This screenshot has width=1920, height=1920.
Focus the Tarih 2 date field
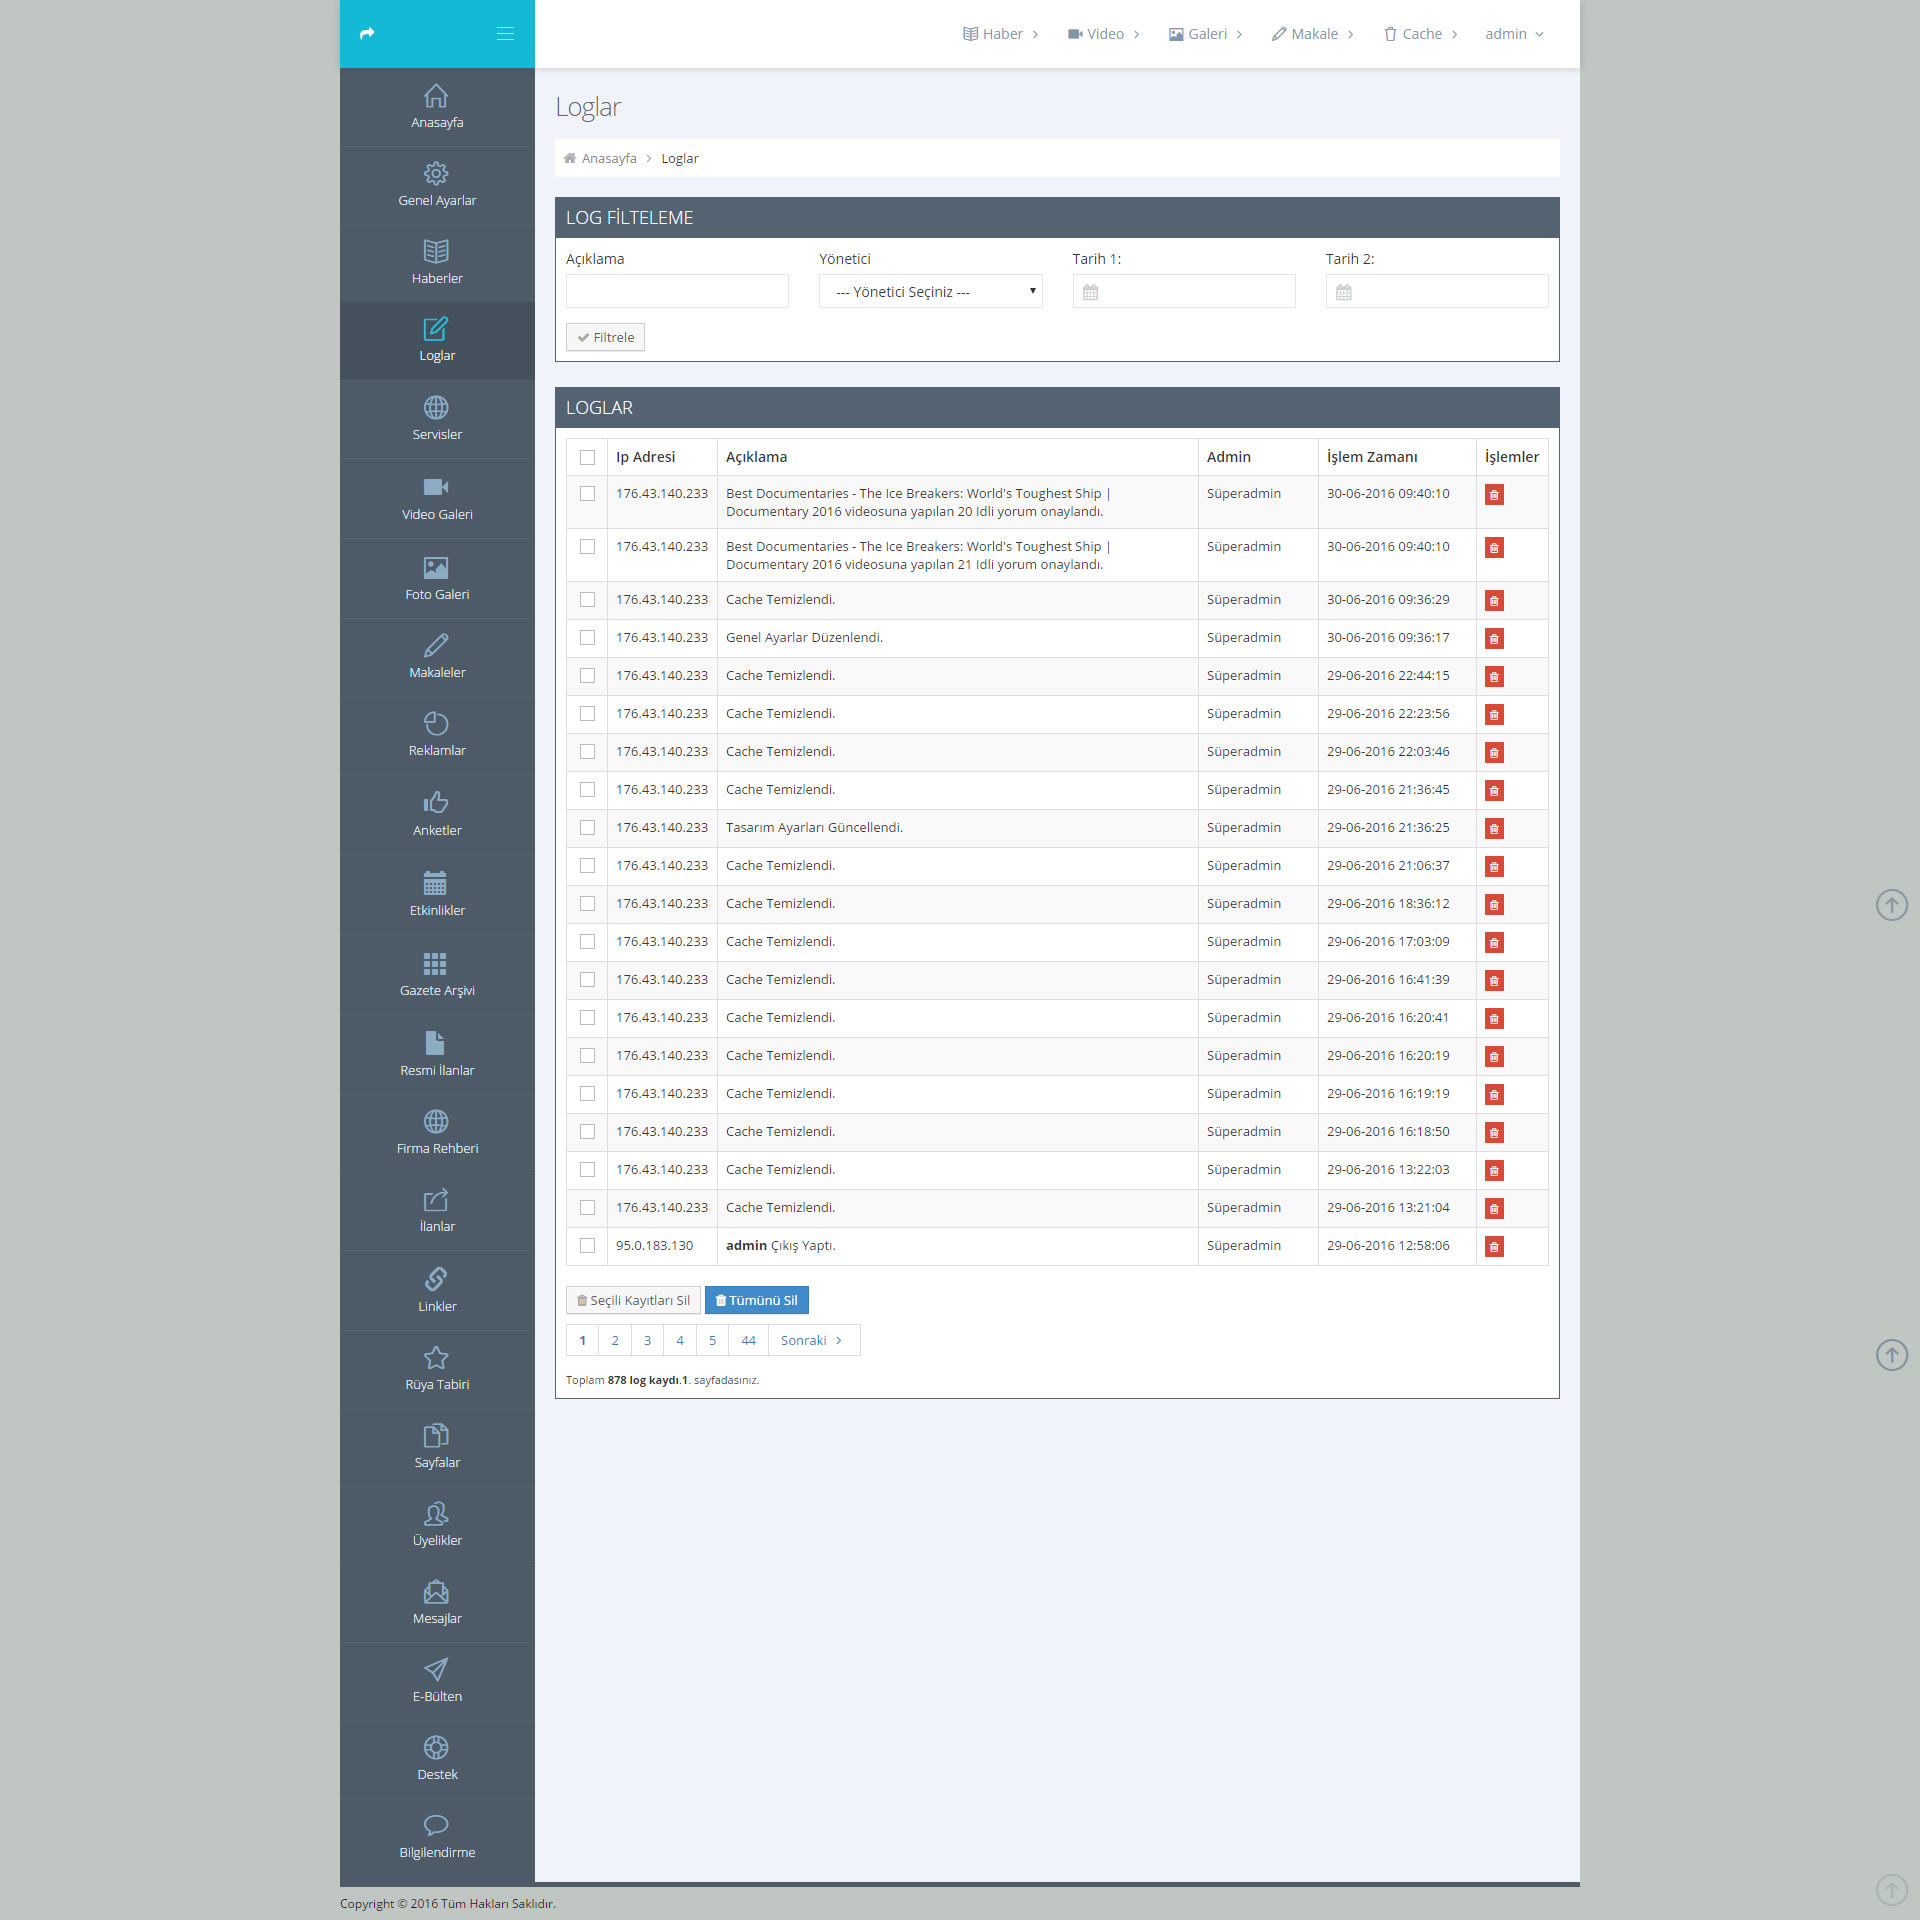tap(1437, 291)
